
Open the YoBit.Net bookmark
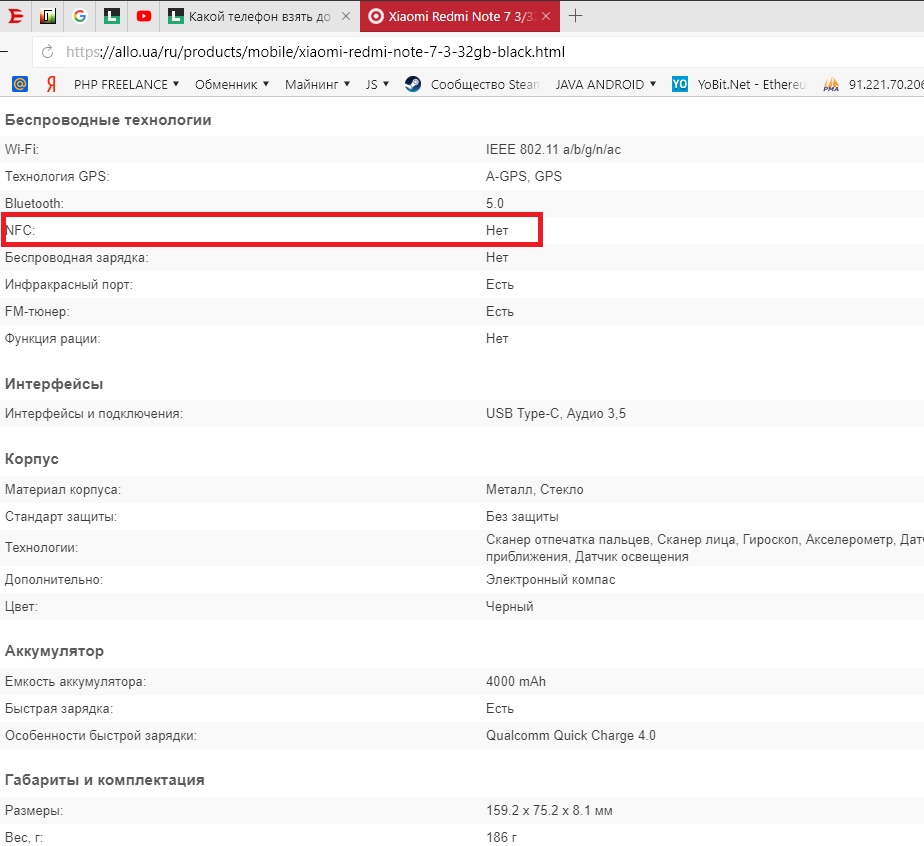[x=738, y=84]
